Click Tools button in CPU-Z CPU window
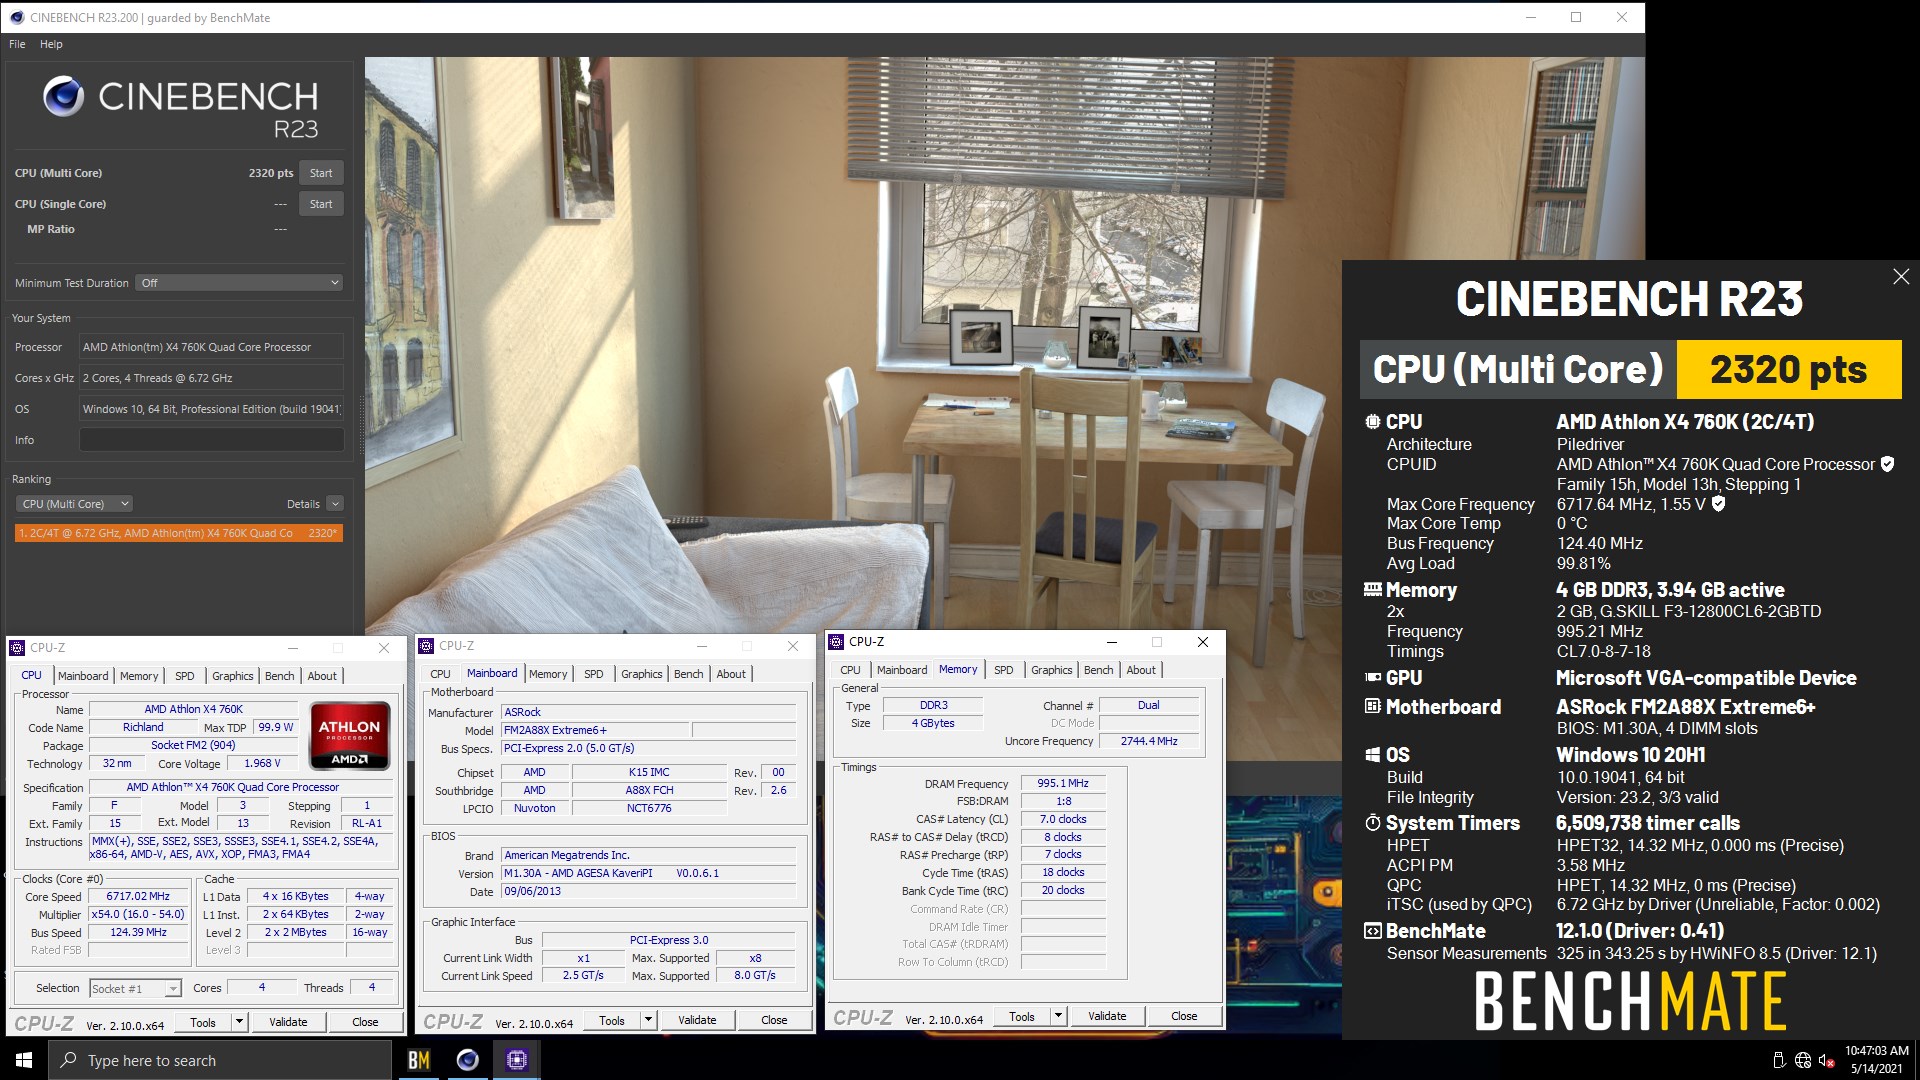The width and height of the screenshot is (1920, 1080). (x=203, y=1022)
